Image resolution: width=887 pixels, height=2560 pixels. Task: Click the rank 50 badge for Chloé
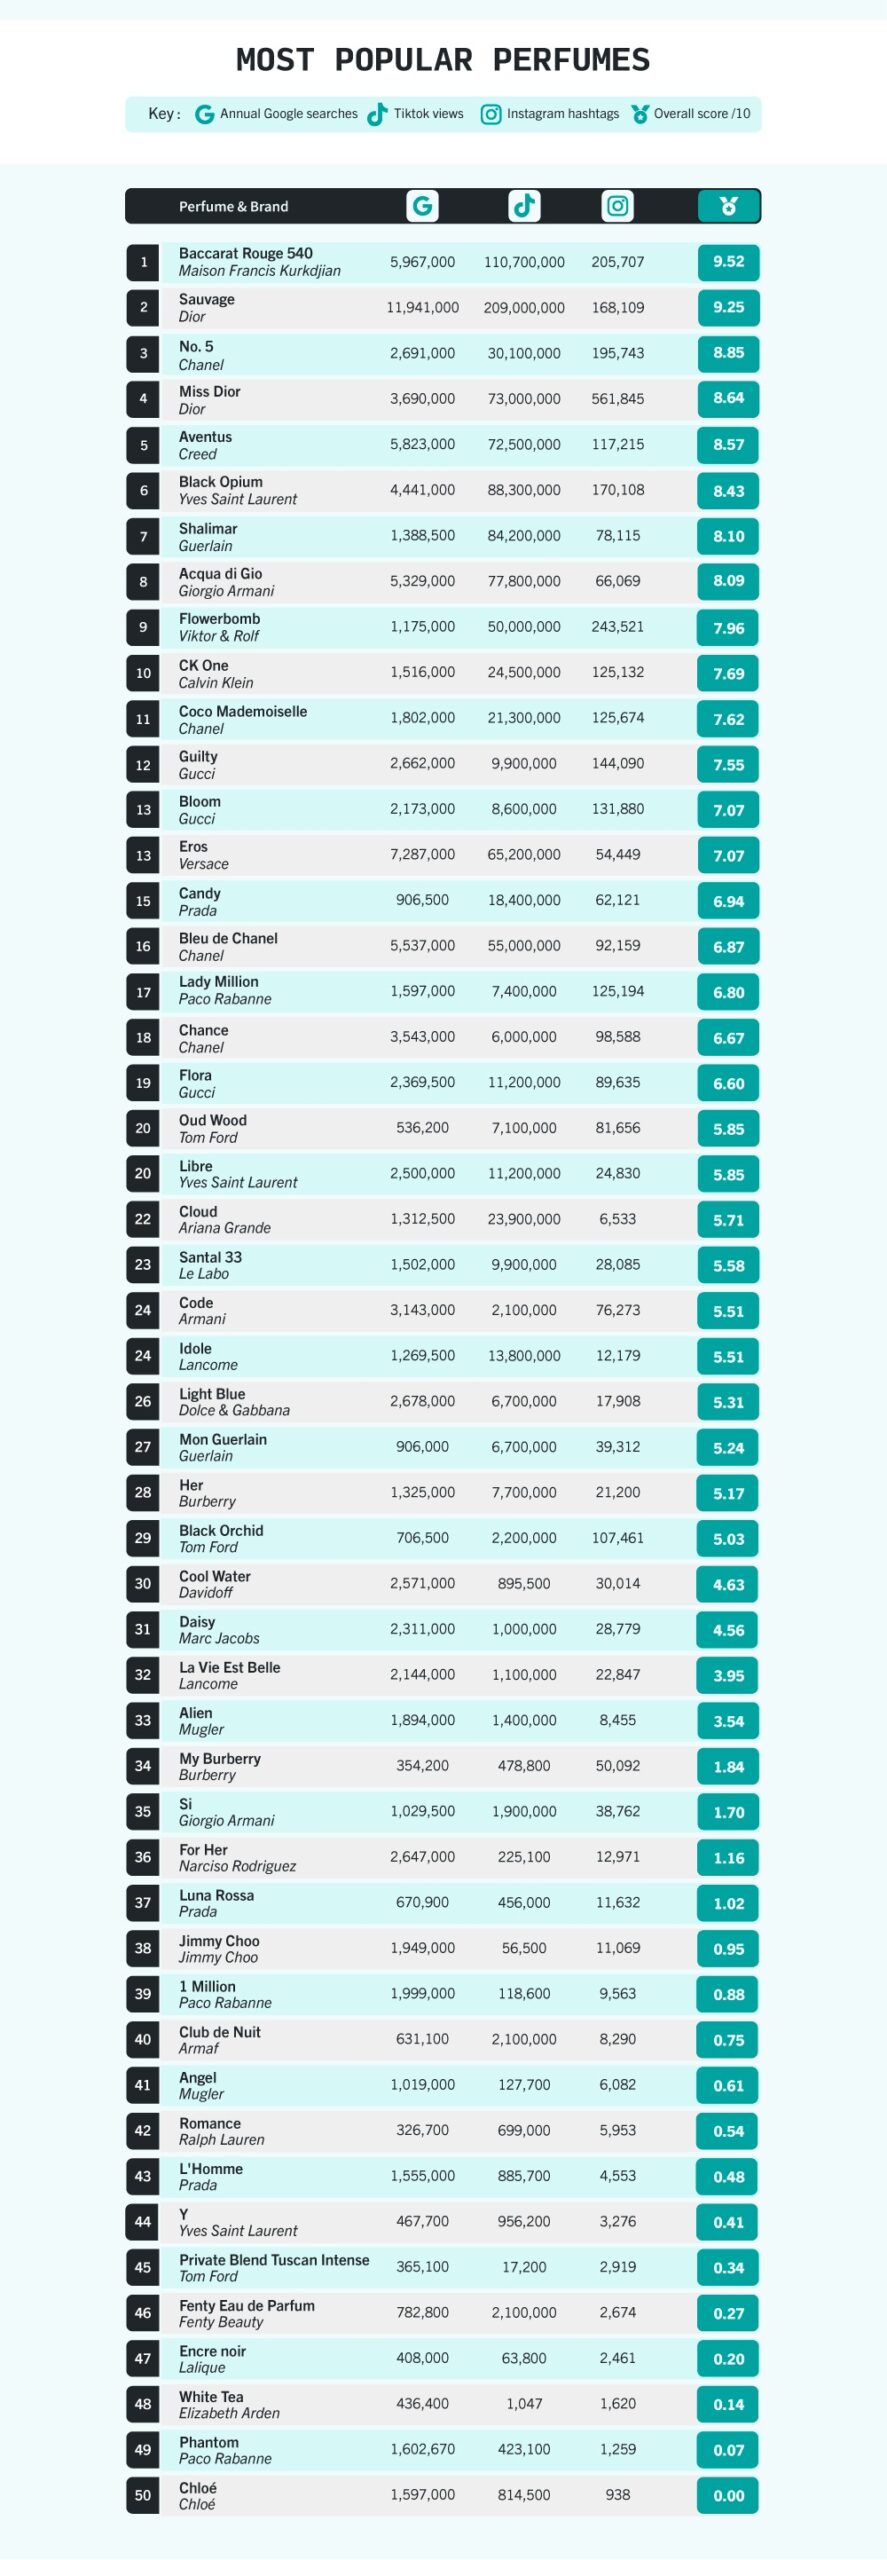(143, 2495)
